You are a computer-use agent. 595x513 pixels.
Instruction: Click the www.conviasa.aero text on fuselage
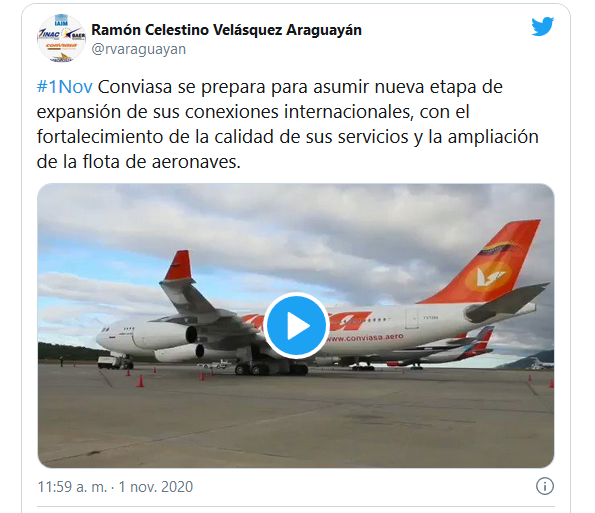click(x=365, y=337)
